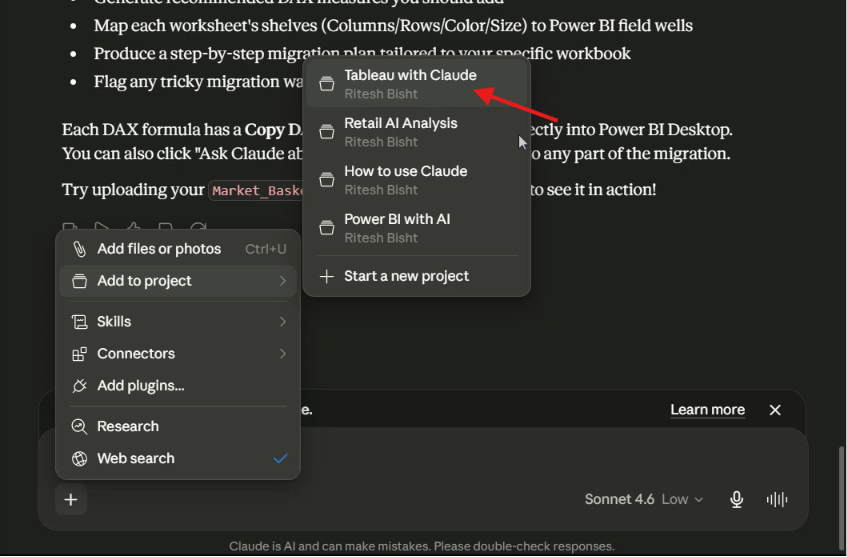Dismiss the banner with the X icon
This screenshot has height=557, width=847.
tap(775, 410)
